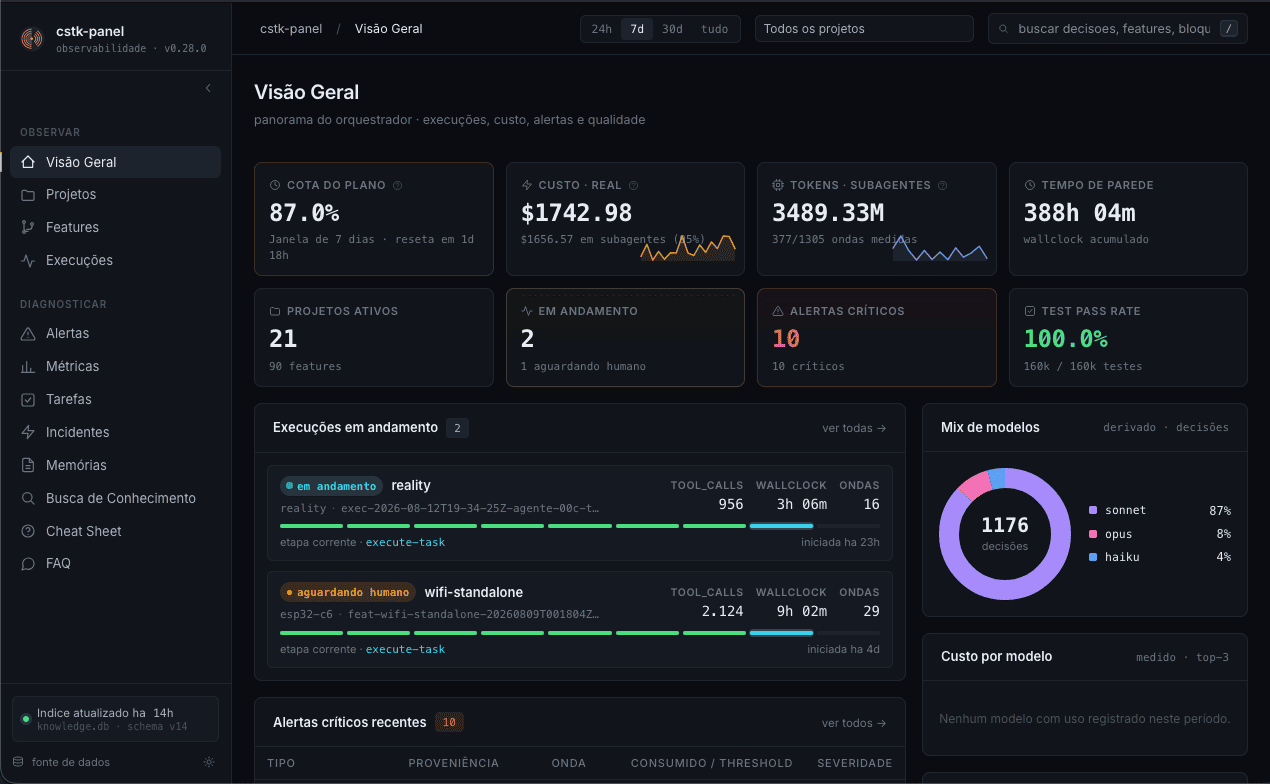
Task: Select the 7d time range
Action: click(637, 29)
